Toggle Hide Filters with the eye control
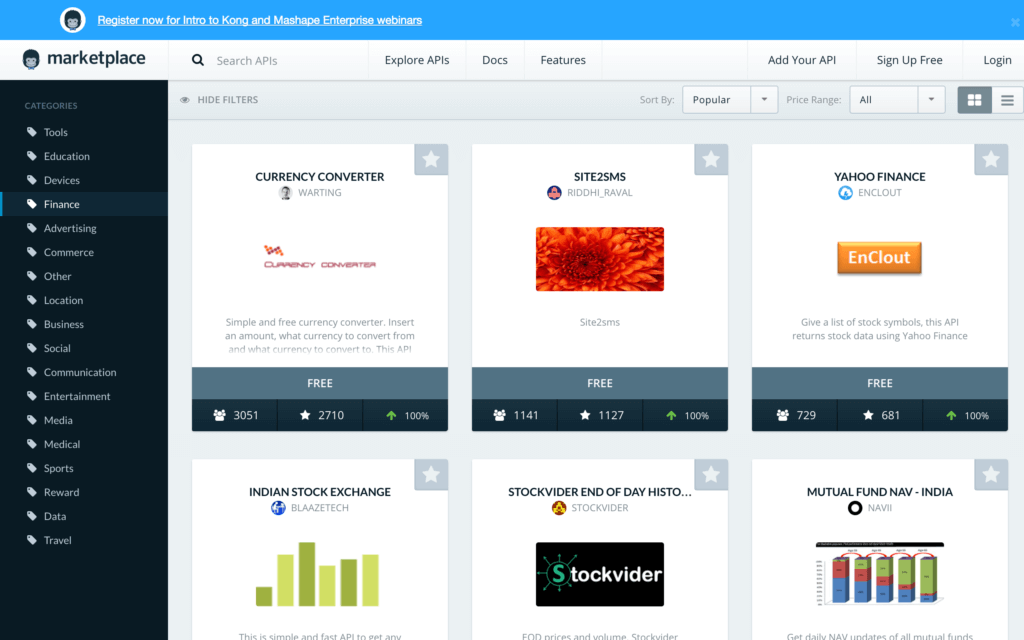The image size is (1024, 640). pyautogui.click(x=185, y=100)
